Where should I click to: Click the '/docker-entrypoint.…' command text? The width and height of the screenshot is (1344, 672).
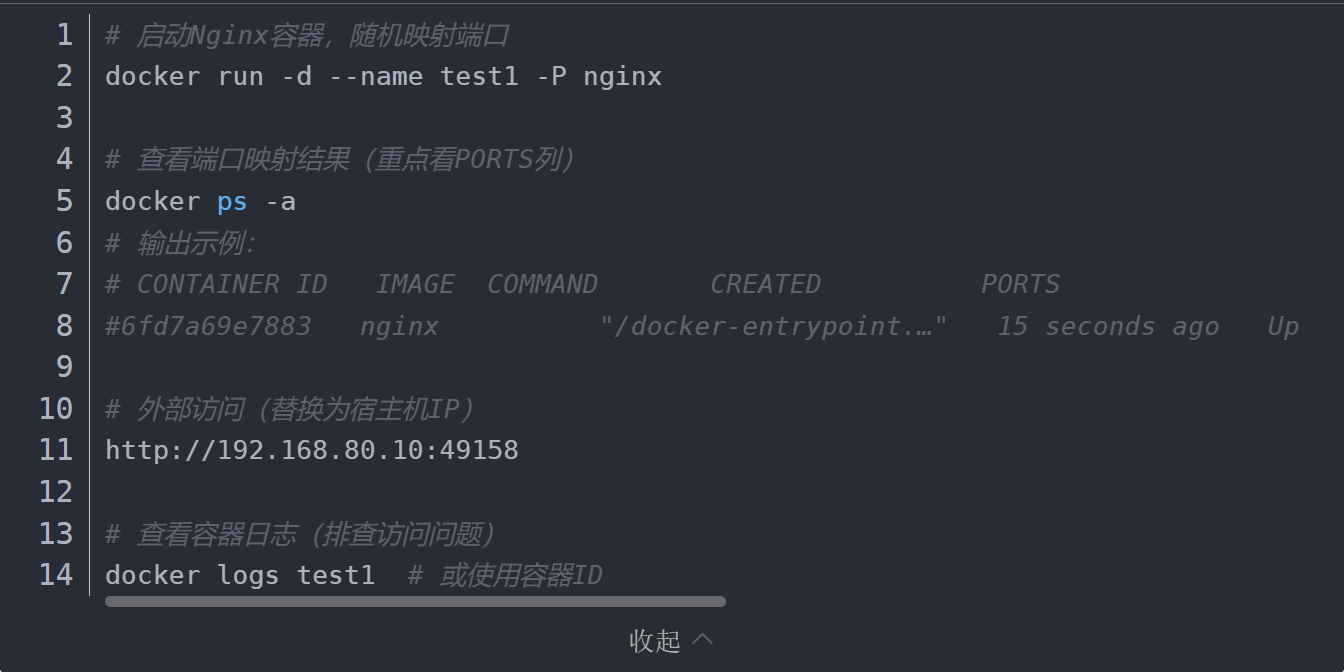tap(773, 326)
